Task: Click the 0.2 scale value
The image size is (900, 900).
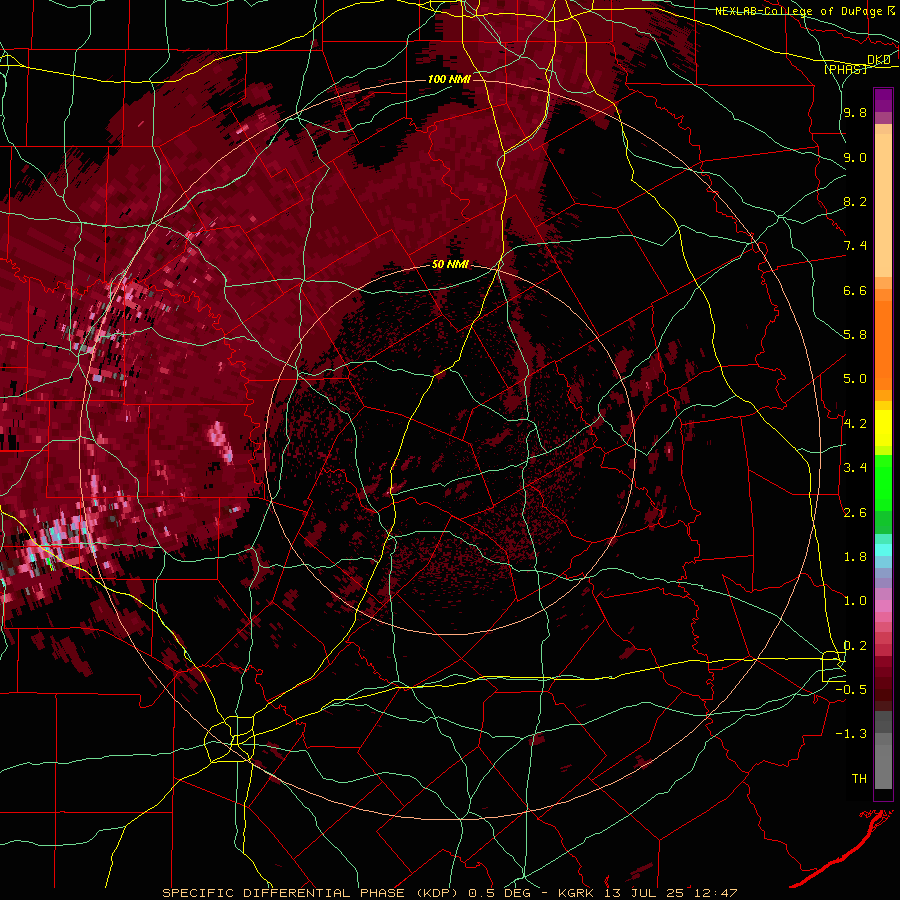Action: 855,646
